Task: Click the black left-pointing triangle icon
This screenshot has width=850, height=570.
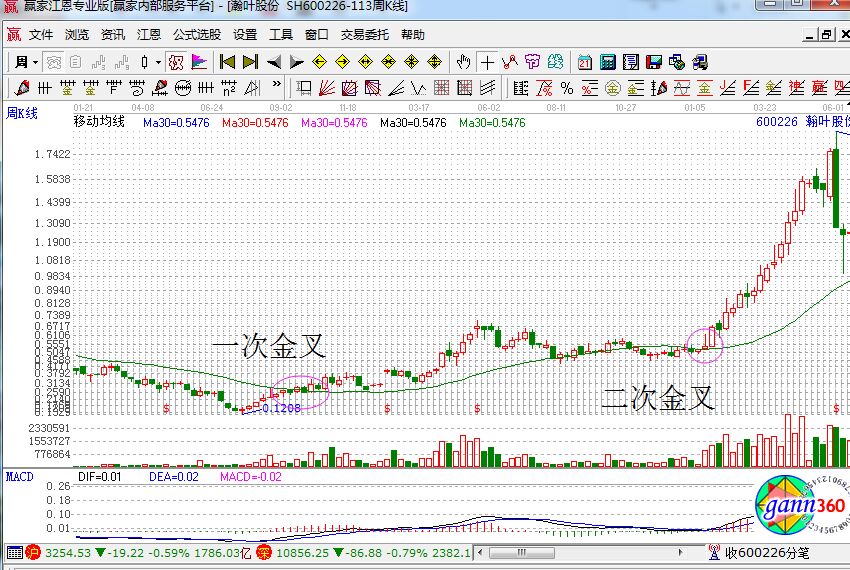Action: tap(273, 62)
